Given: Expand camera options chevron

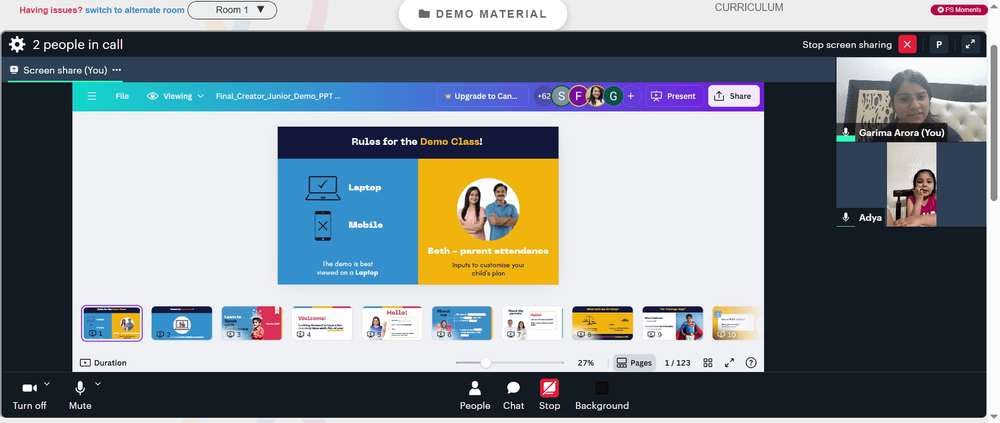Looking at the screenshot, I should [47, 384].
